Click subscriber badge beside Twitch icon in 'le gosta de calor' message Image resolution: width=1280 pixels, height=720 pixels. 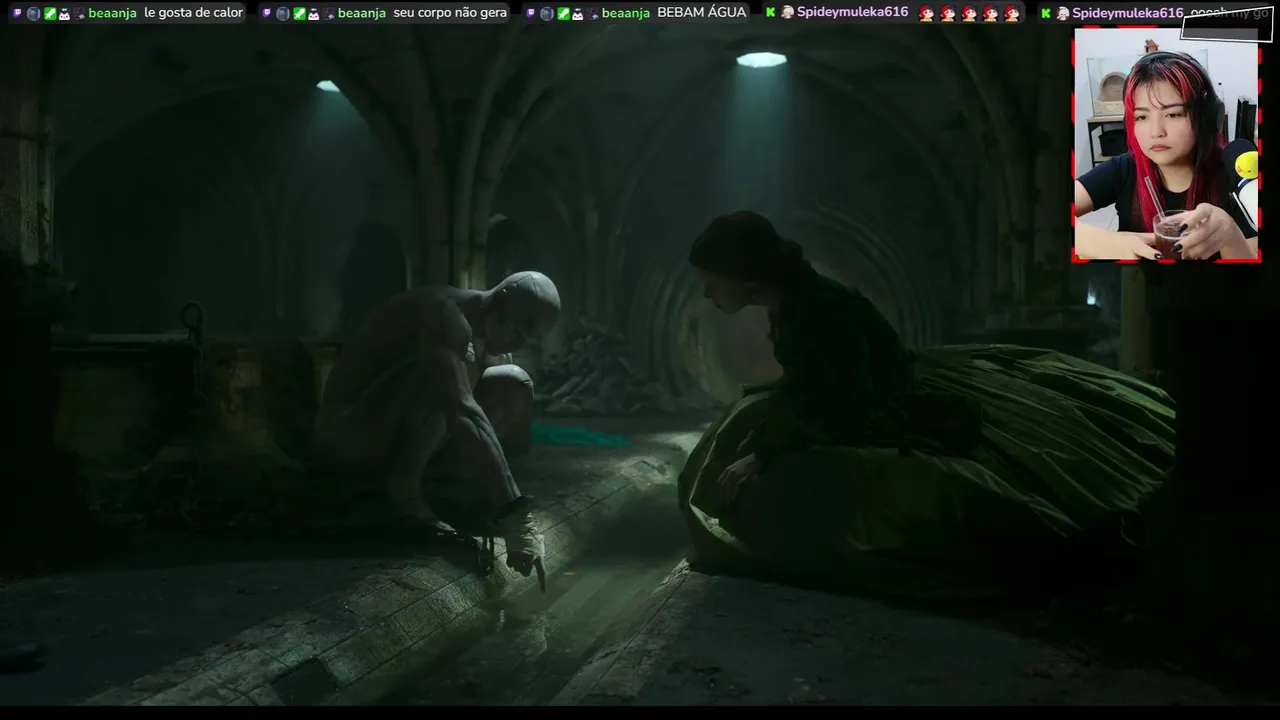click(x=32, y=13)
